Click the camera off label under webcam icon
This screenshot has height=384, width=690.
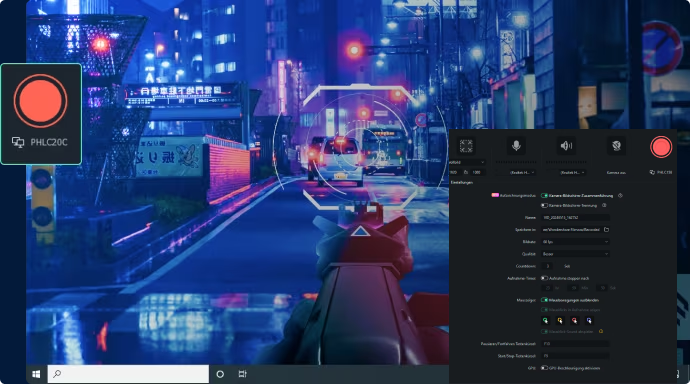617,172
